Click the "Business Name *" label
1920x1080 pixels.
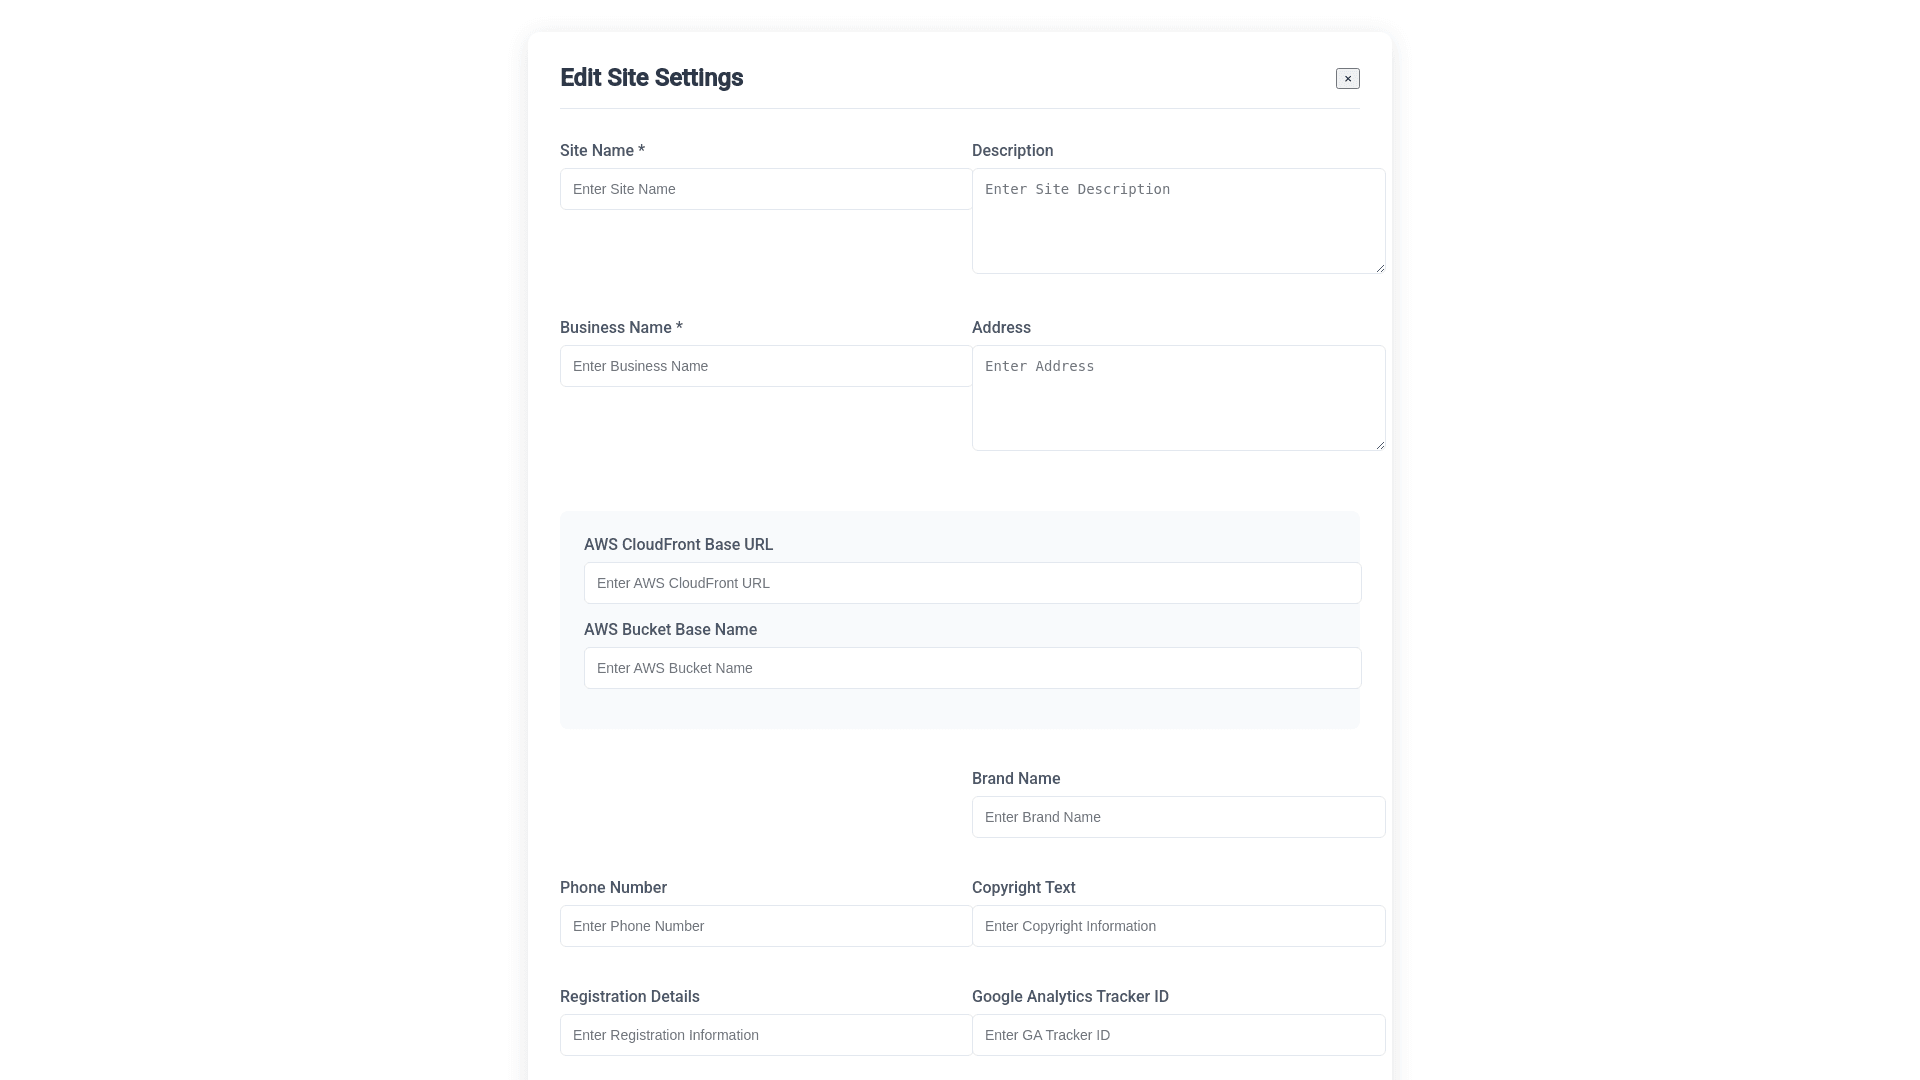(621, 328)
